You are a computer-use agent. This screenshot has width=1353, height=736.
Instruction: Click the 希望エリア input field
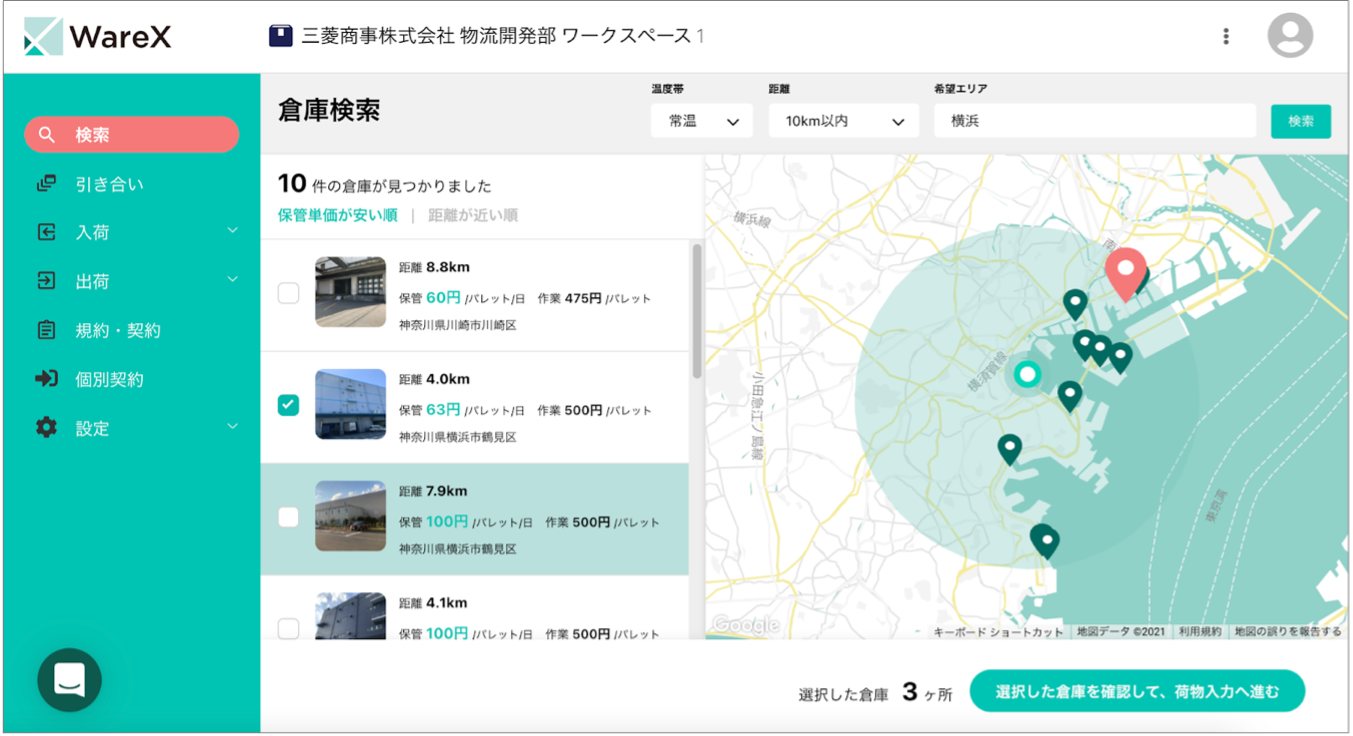(1094, 121)
